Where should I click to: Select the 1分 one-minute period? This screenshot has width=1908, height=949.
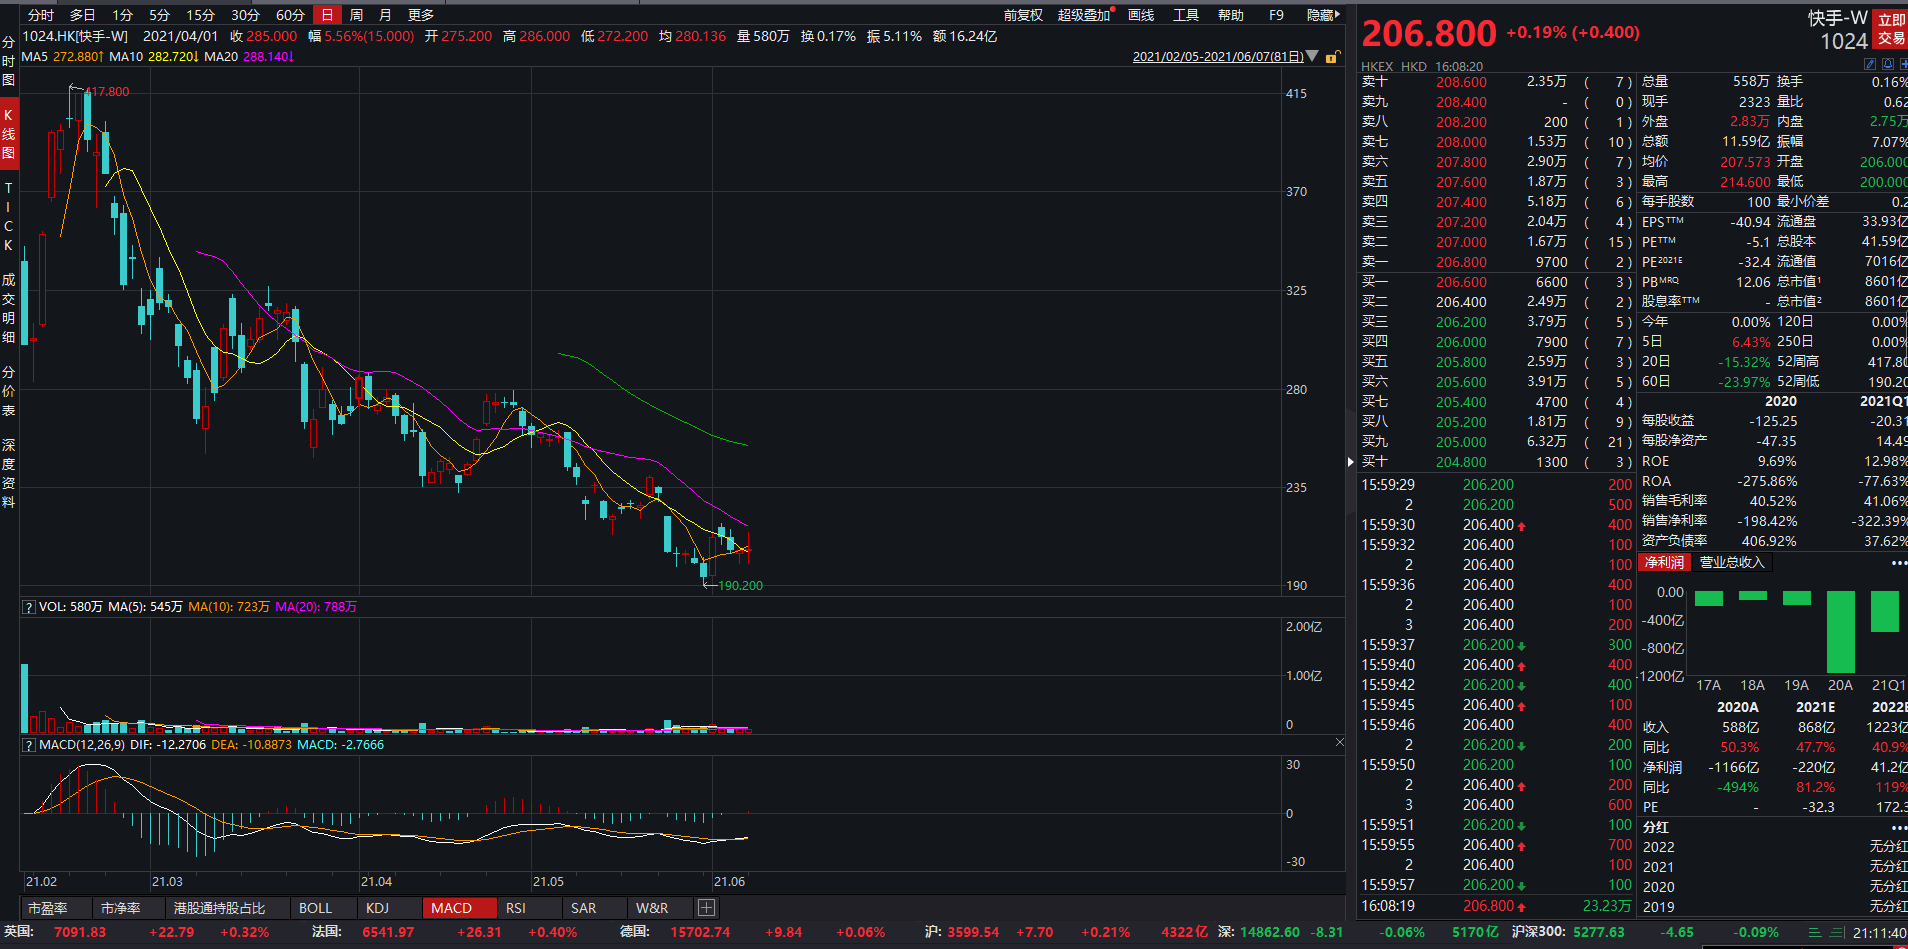122,15
